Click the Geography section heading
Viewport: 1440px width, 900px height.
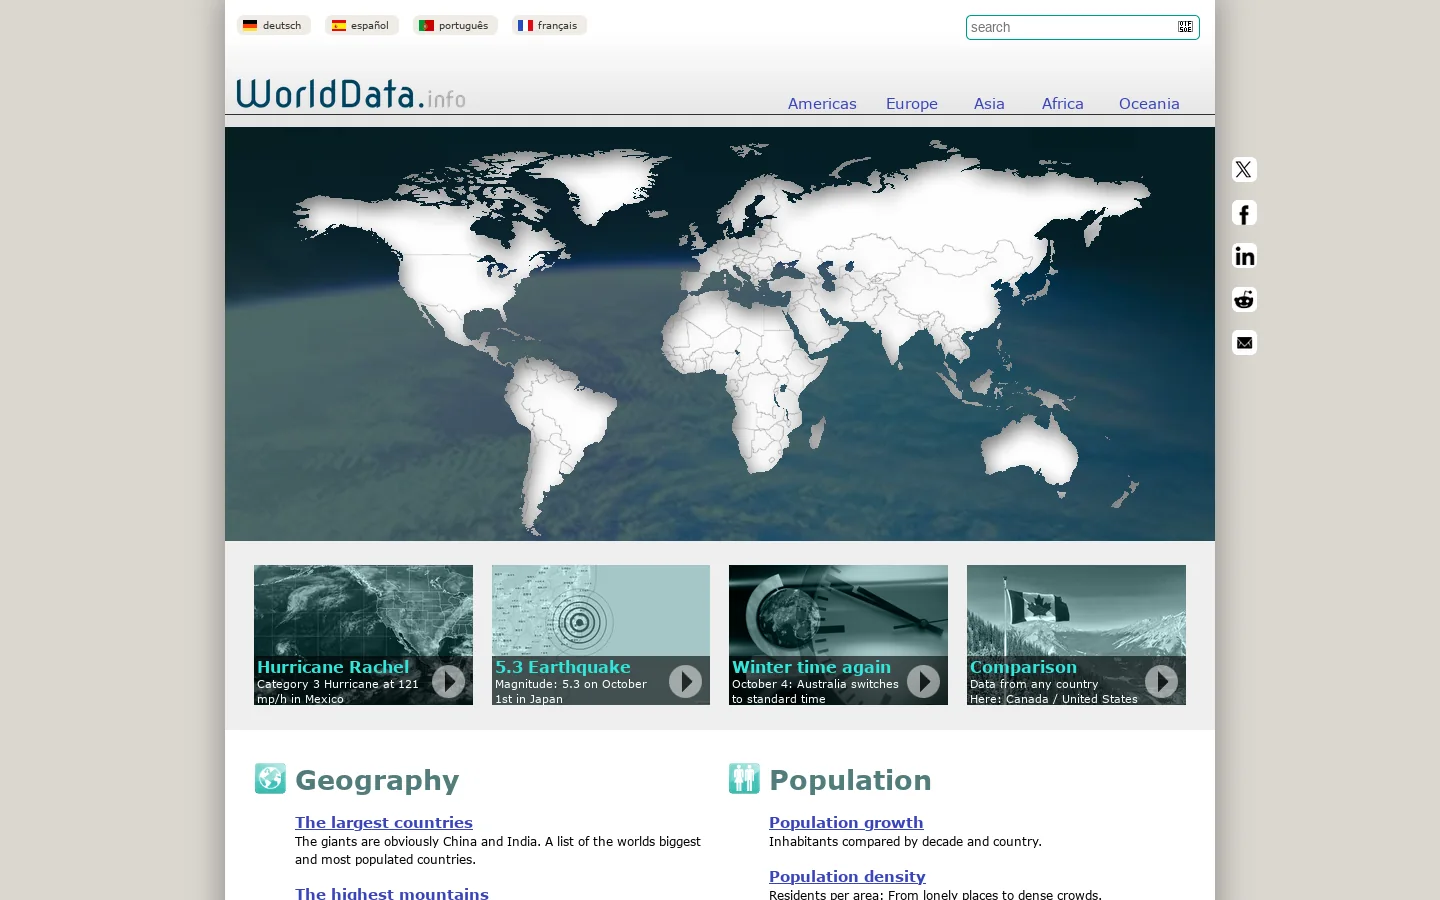click(x=377, y=780)
